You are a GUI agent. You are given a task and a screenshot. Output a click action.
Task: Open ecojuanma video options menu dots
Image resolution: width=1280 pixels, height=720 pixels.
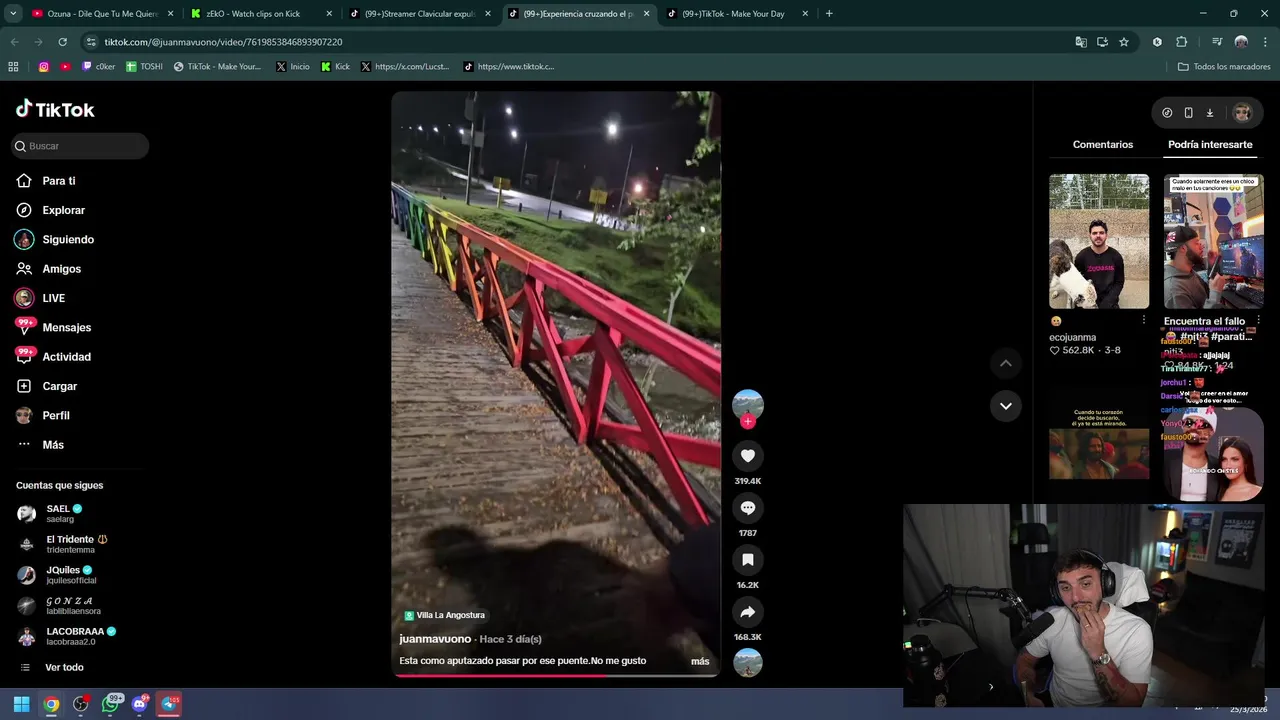tap(1144, 320)
